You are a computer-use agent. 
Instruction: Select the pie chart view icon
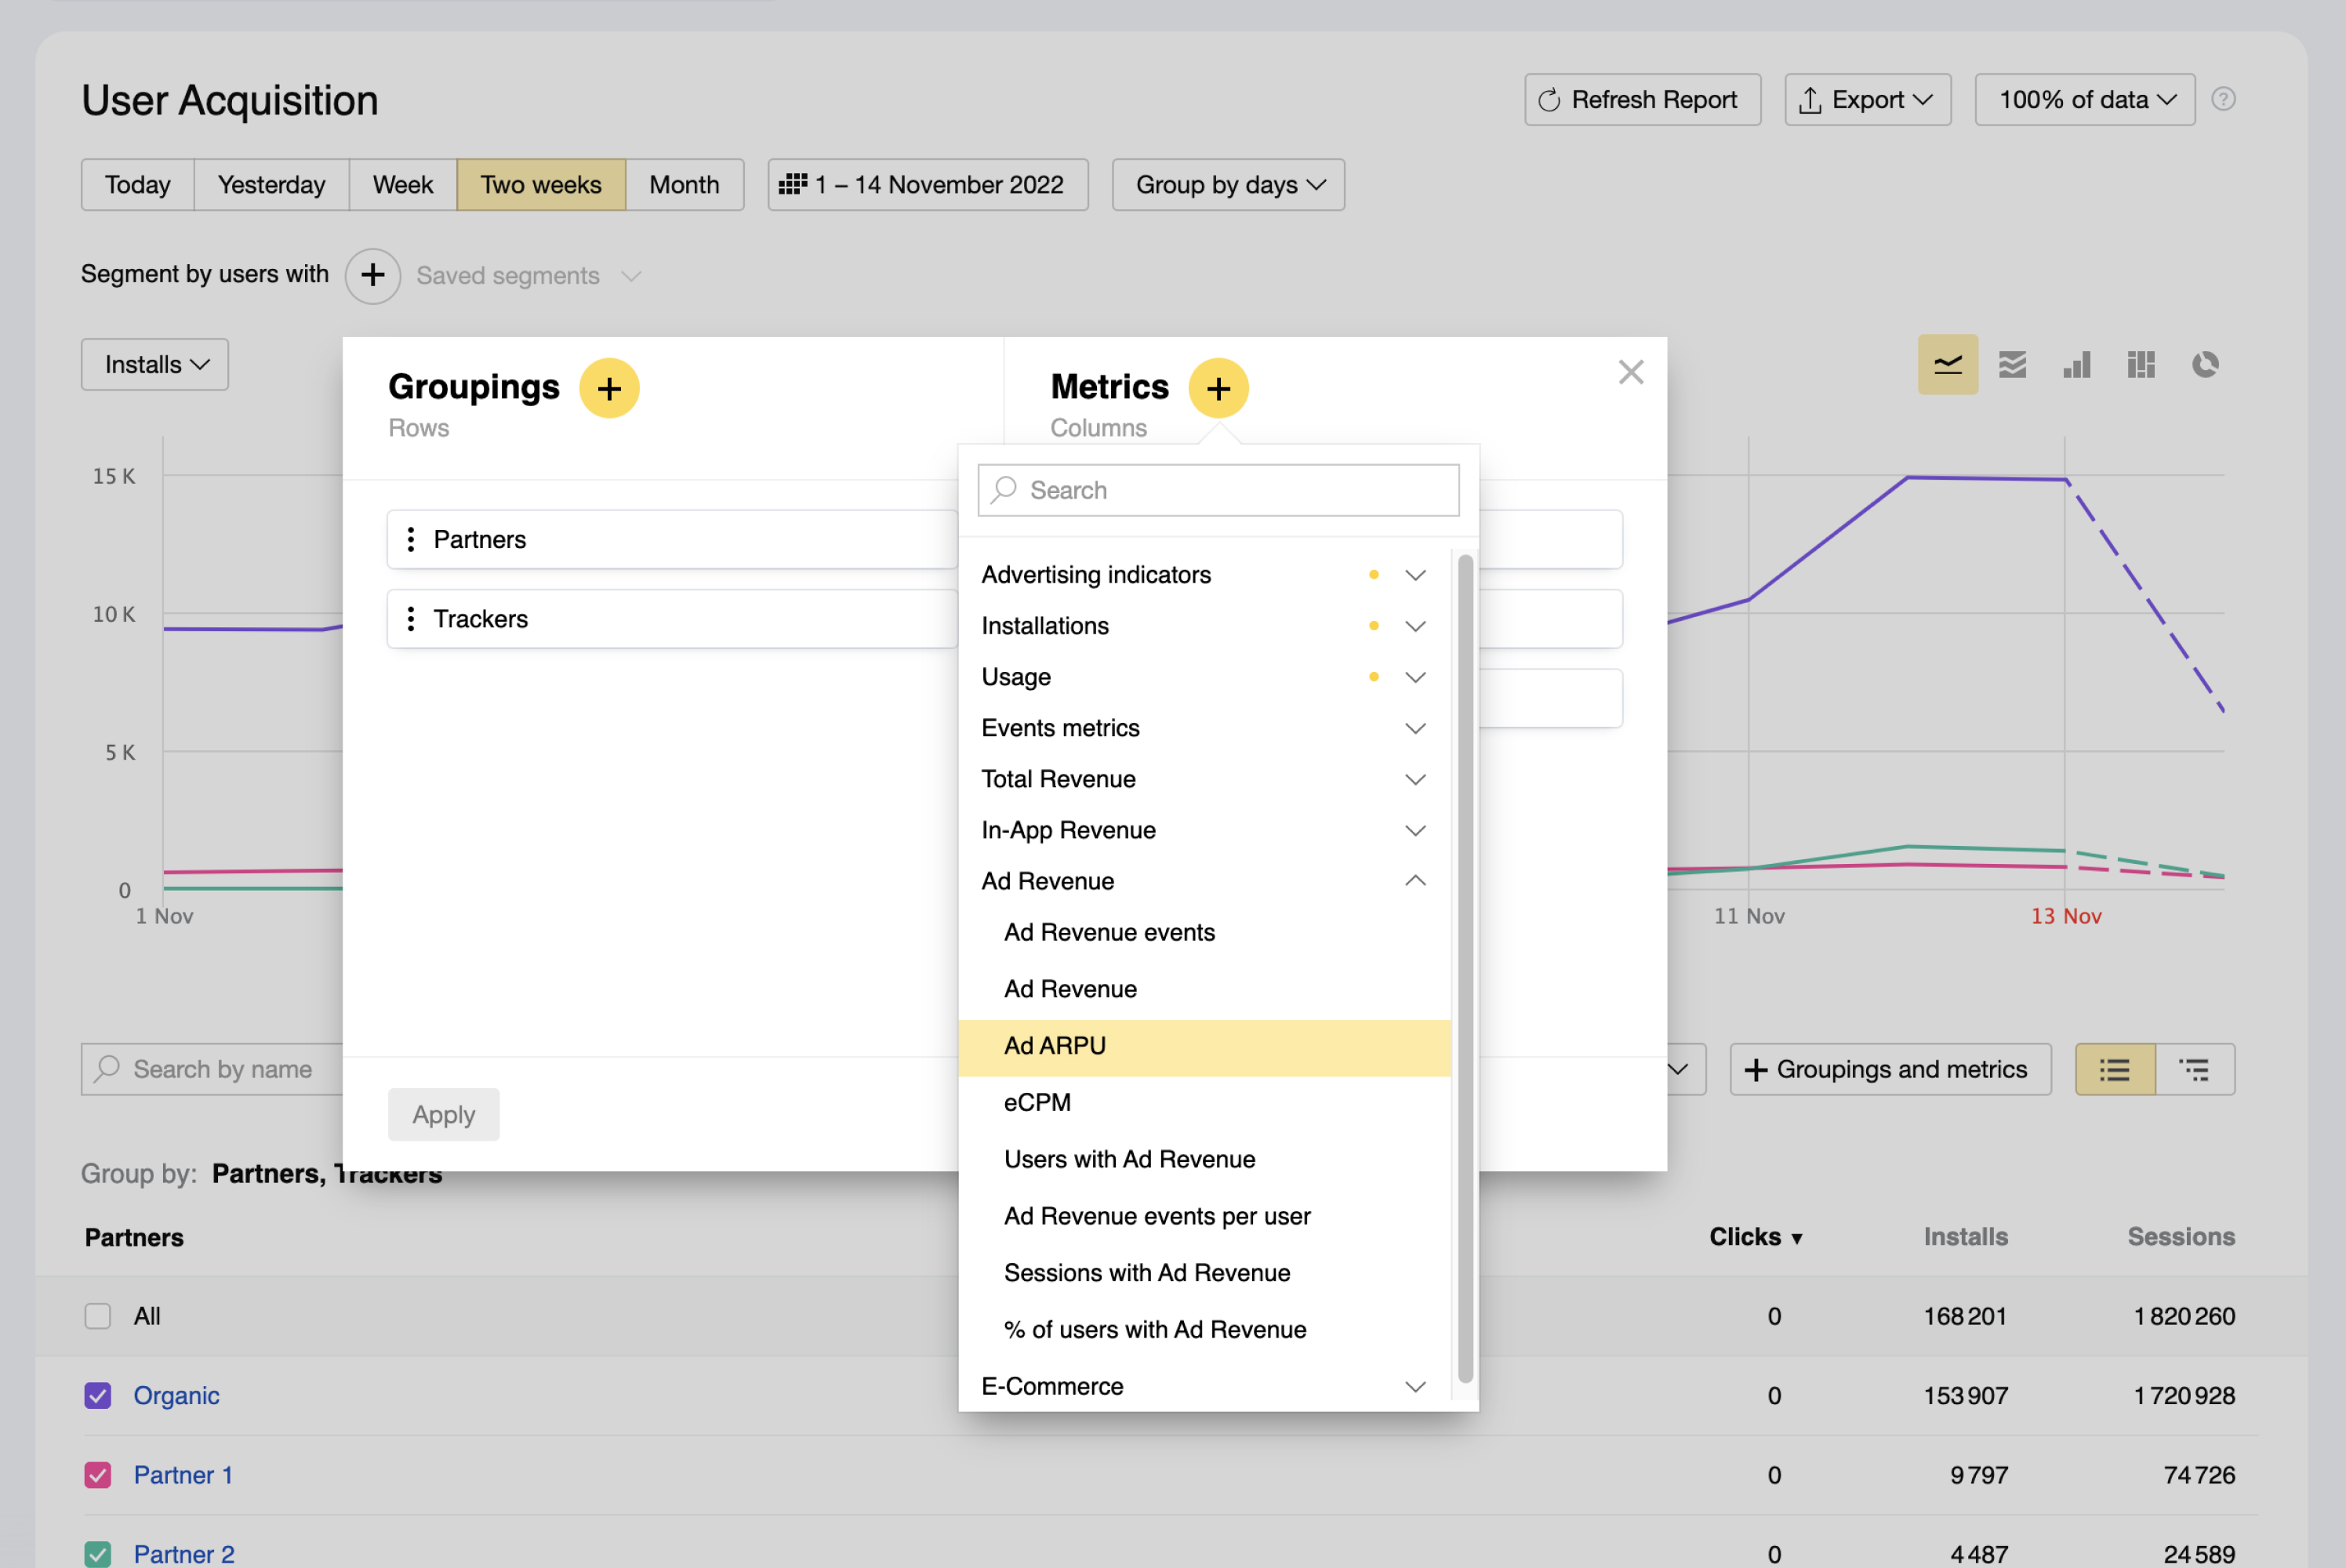tap(2206, 364)
